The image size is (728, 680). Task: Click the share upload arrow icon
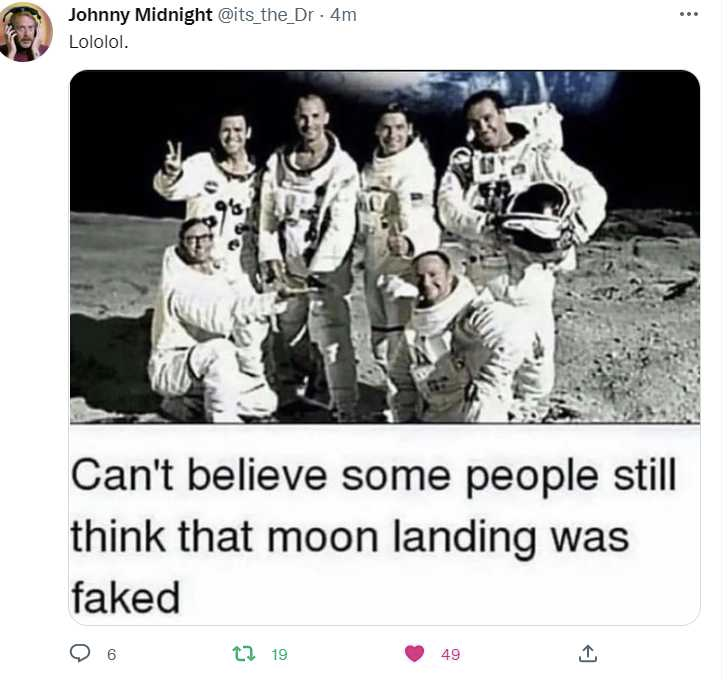click(588, 653)
